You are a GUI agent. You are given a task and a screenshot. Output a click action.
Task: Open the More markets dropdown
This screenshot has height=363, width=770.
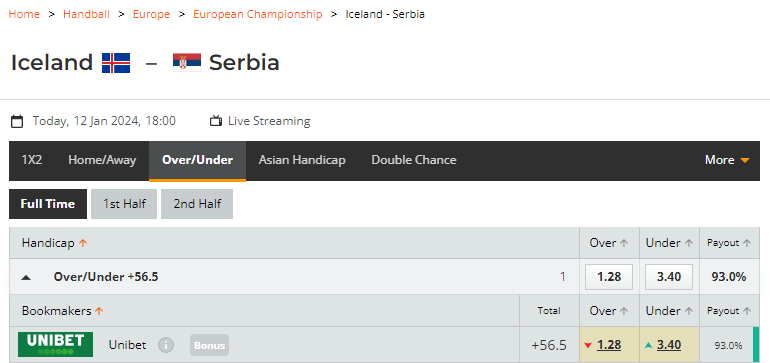727,160
